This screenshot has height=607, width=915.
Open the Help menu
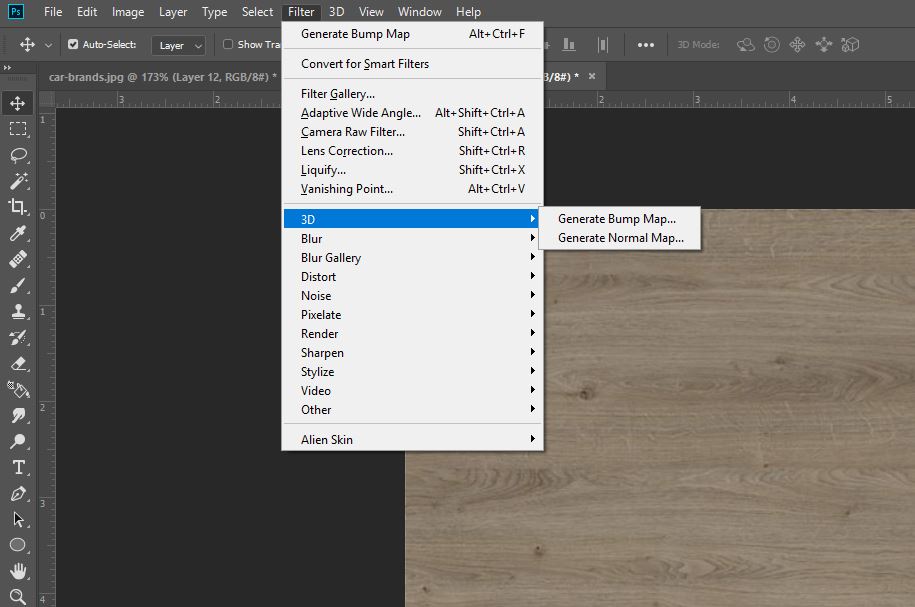tap(469, 12)
